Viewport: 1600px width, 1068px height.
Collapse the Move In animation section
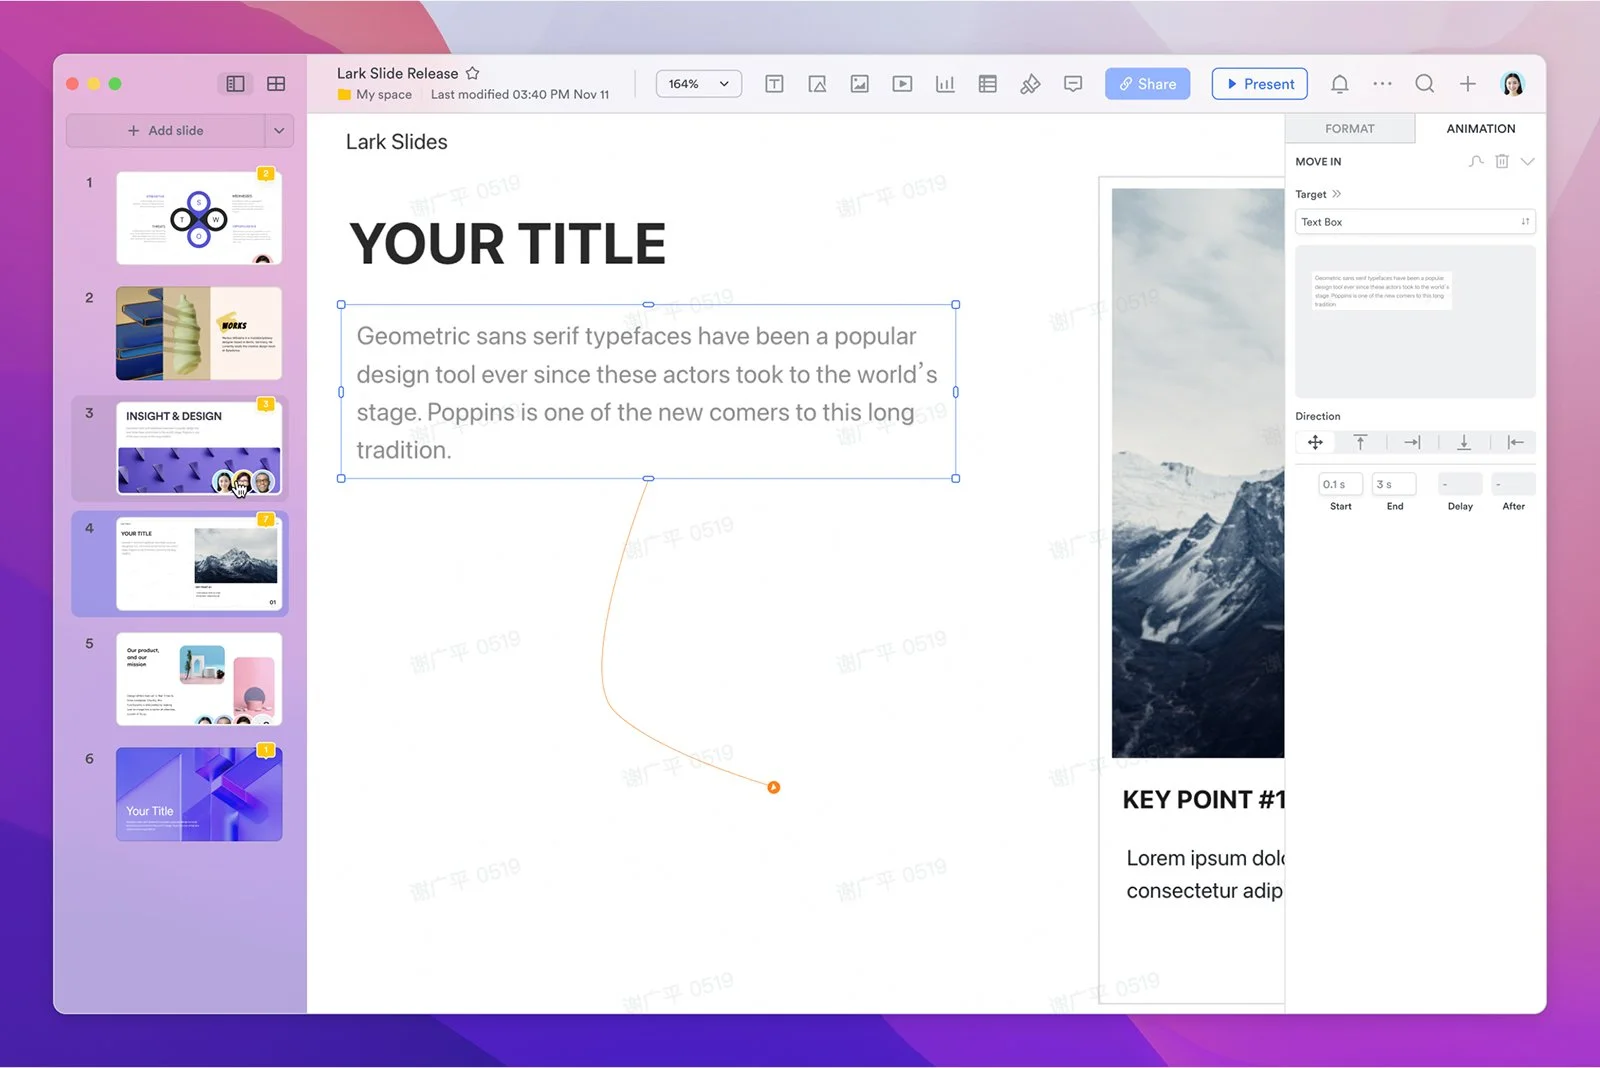pos(1527,161)
